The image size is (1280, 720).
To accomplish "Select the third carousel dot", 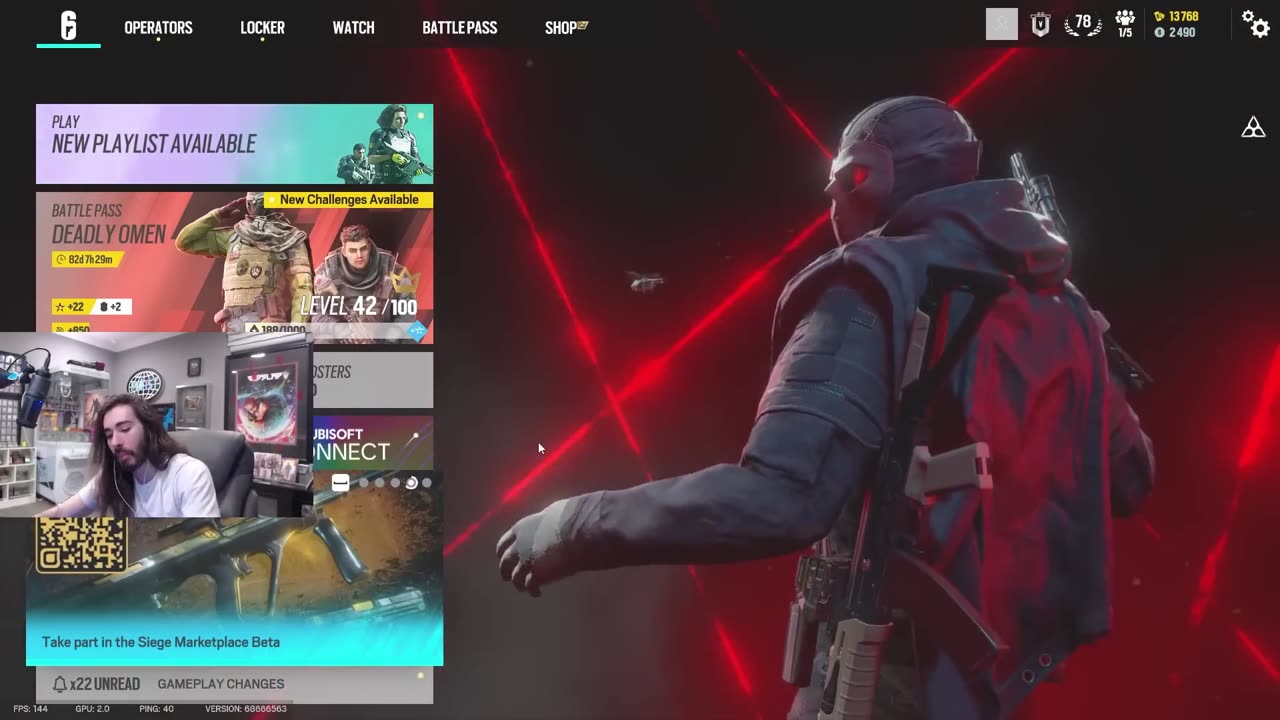I will (379, 483).
